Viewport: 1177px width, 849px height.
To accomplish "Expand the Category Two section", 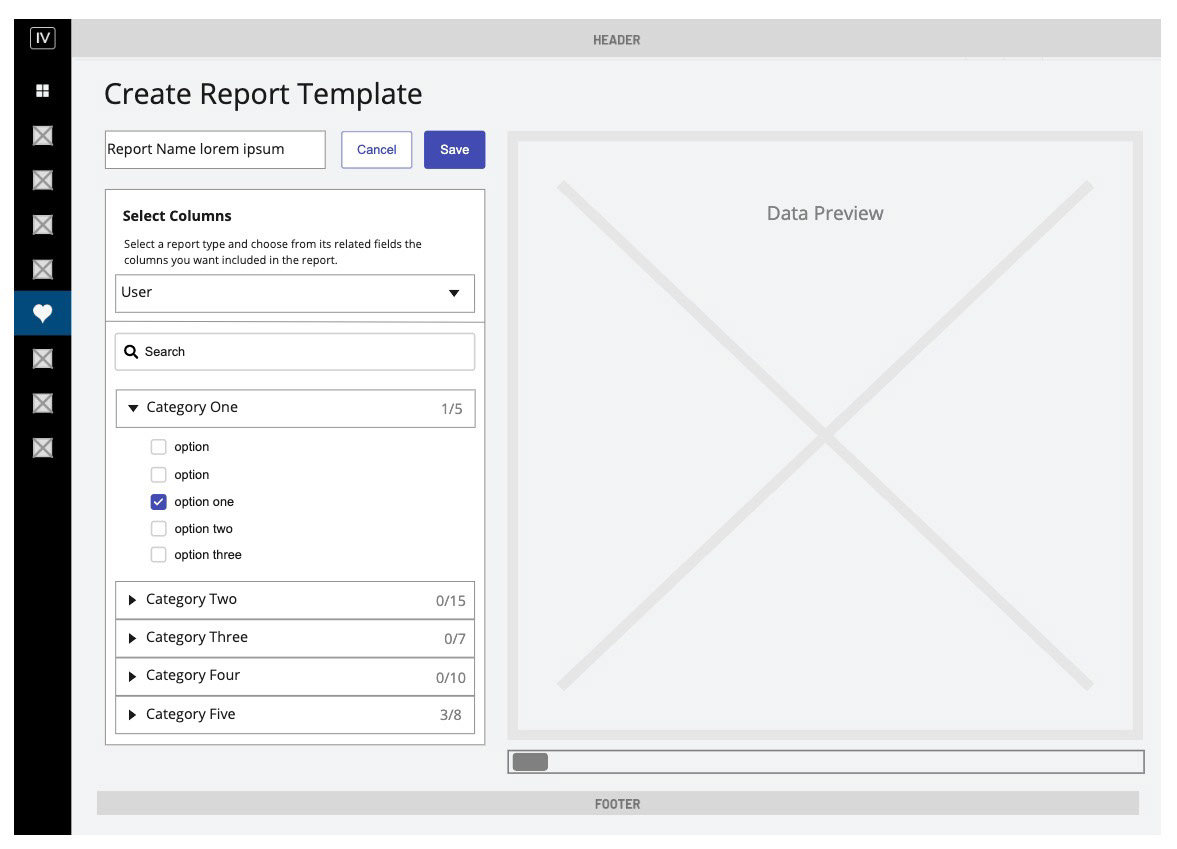I will pos(295,600).
